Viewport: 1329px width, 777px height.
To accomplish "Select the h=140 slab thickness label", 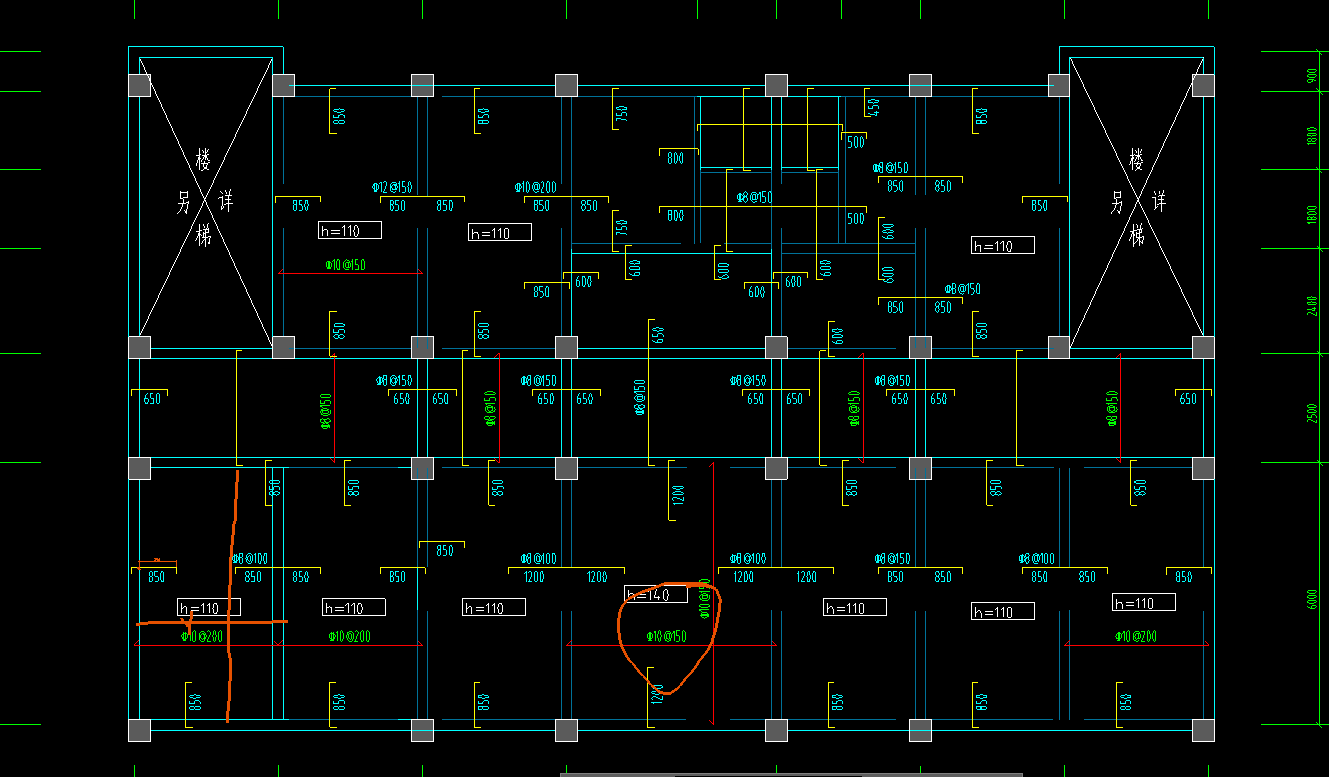I will click(656, 595).
